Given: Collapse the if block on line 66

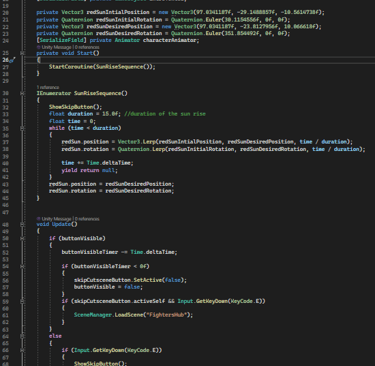Looking at the screenshot, I should pyautogui.click(x=22, y=350).
